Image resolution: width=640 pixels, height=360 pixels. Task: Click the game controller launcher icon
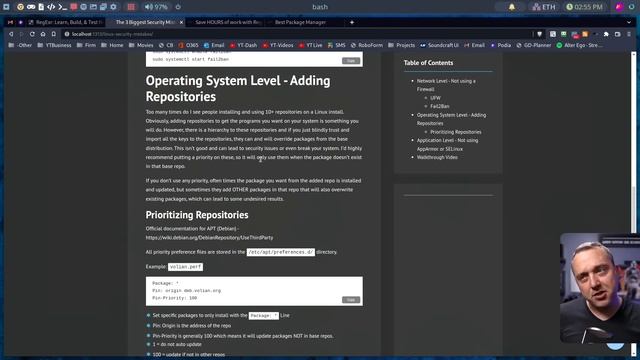[x=31, y=7]
